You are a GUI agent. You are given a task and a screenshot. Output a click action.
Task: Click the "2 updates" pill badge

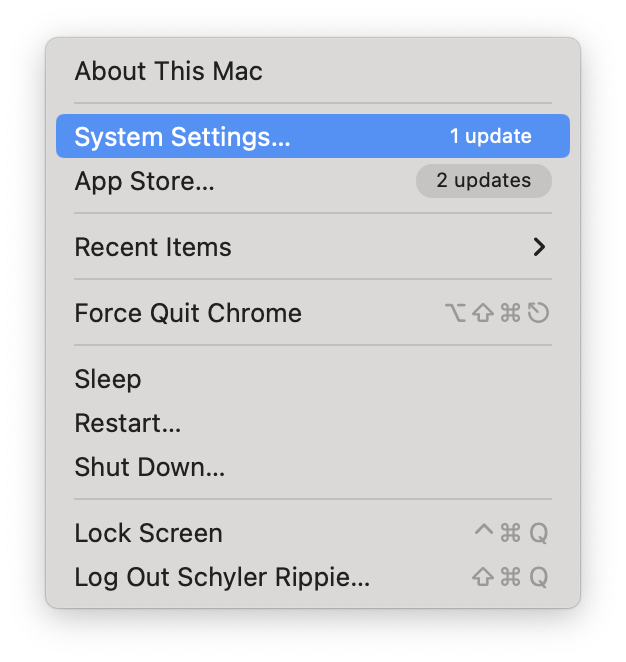point(483,181)
